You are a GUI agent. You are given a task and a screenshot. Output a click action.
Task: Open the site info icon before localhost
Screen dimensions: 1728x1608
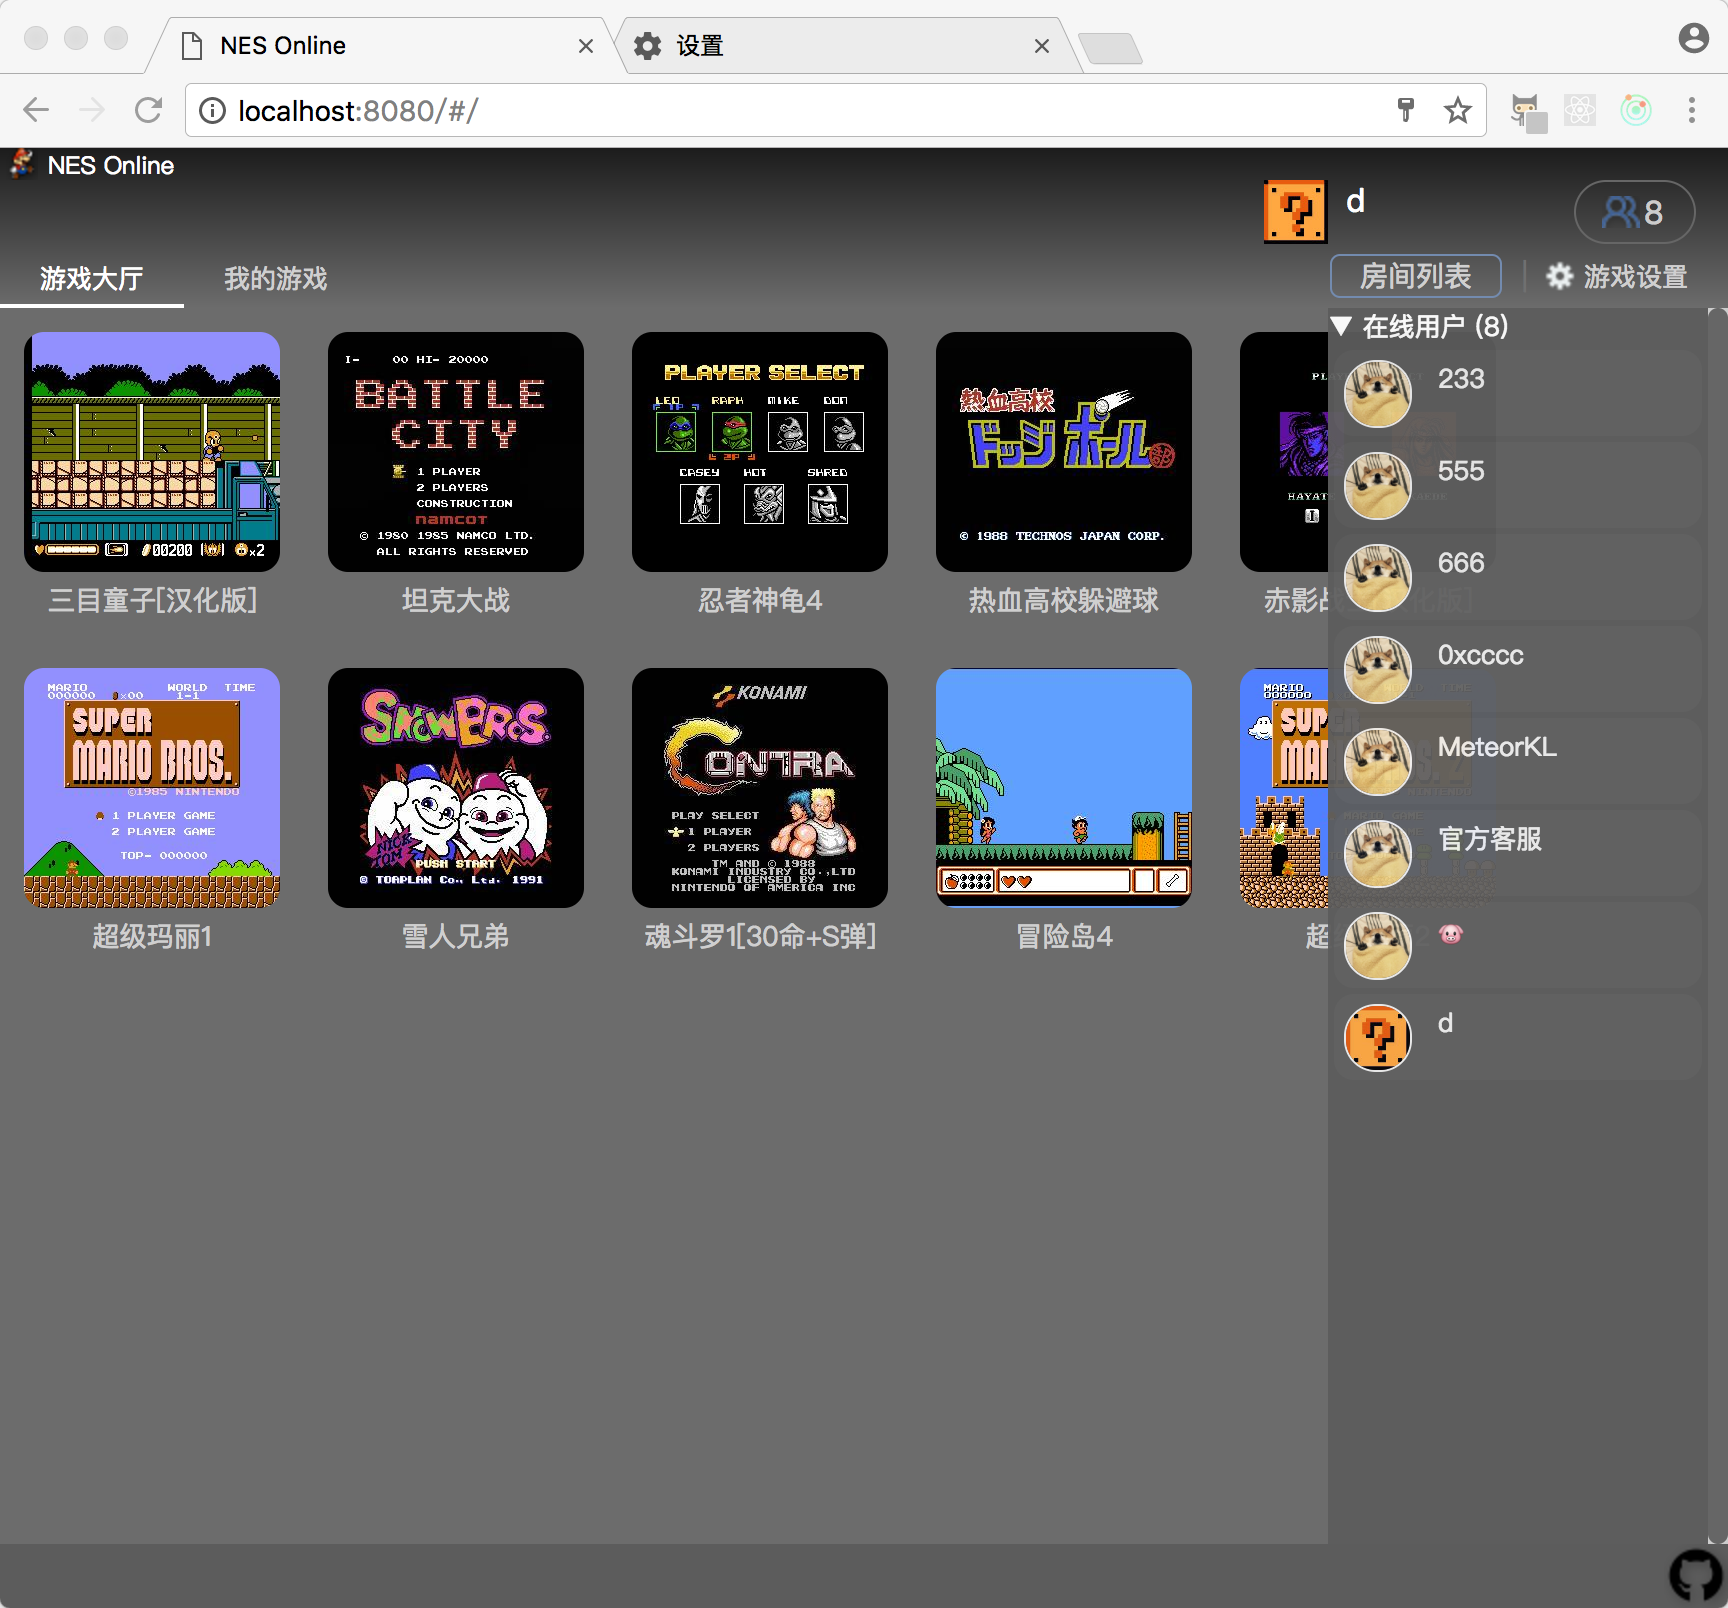[212, 110]
